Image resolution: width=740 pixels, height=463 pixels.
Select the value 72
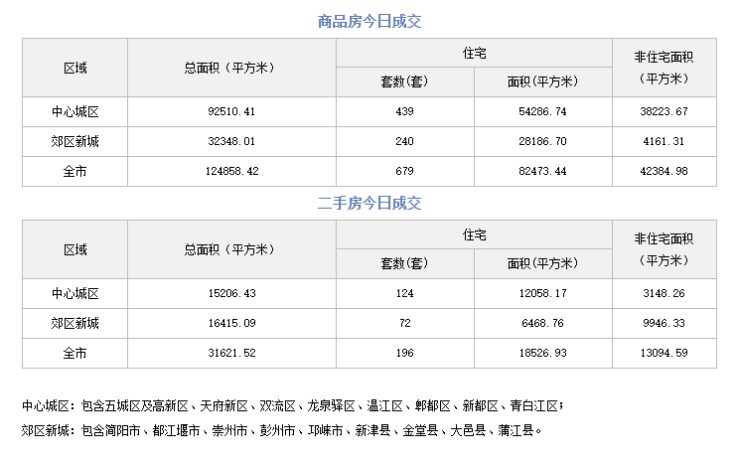pyautogui.click(x=404, y=323)
